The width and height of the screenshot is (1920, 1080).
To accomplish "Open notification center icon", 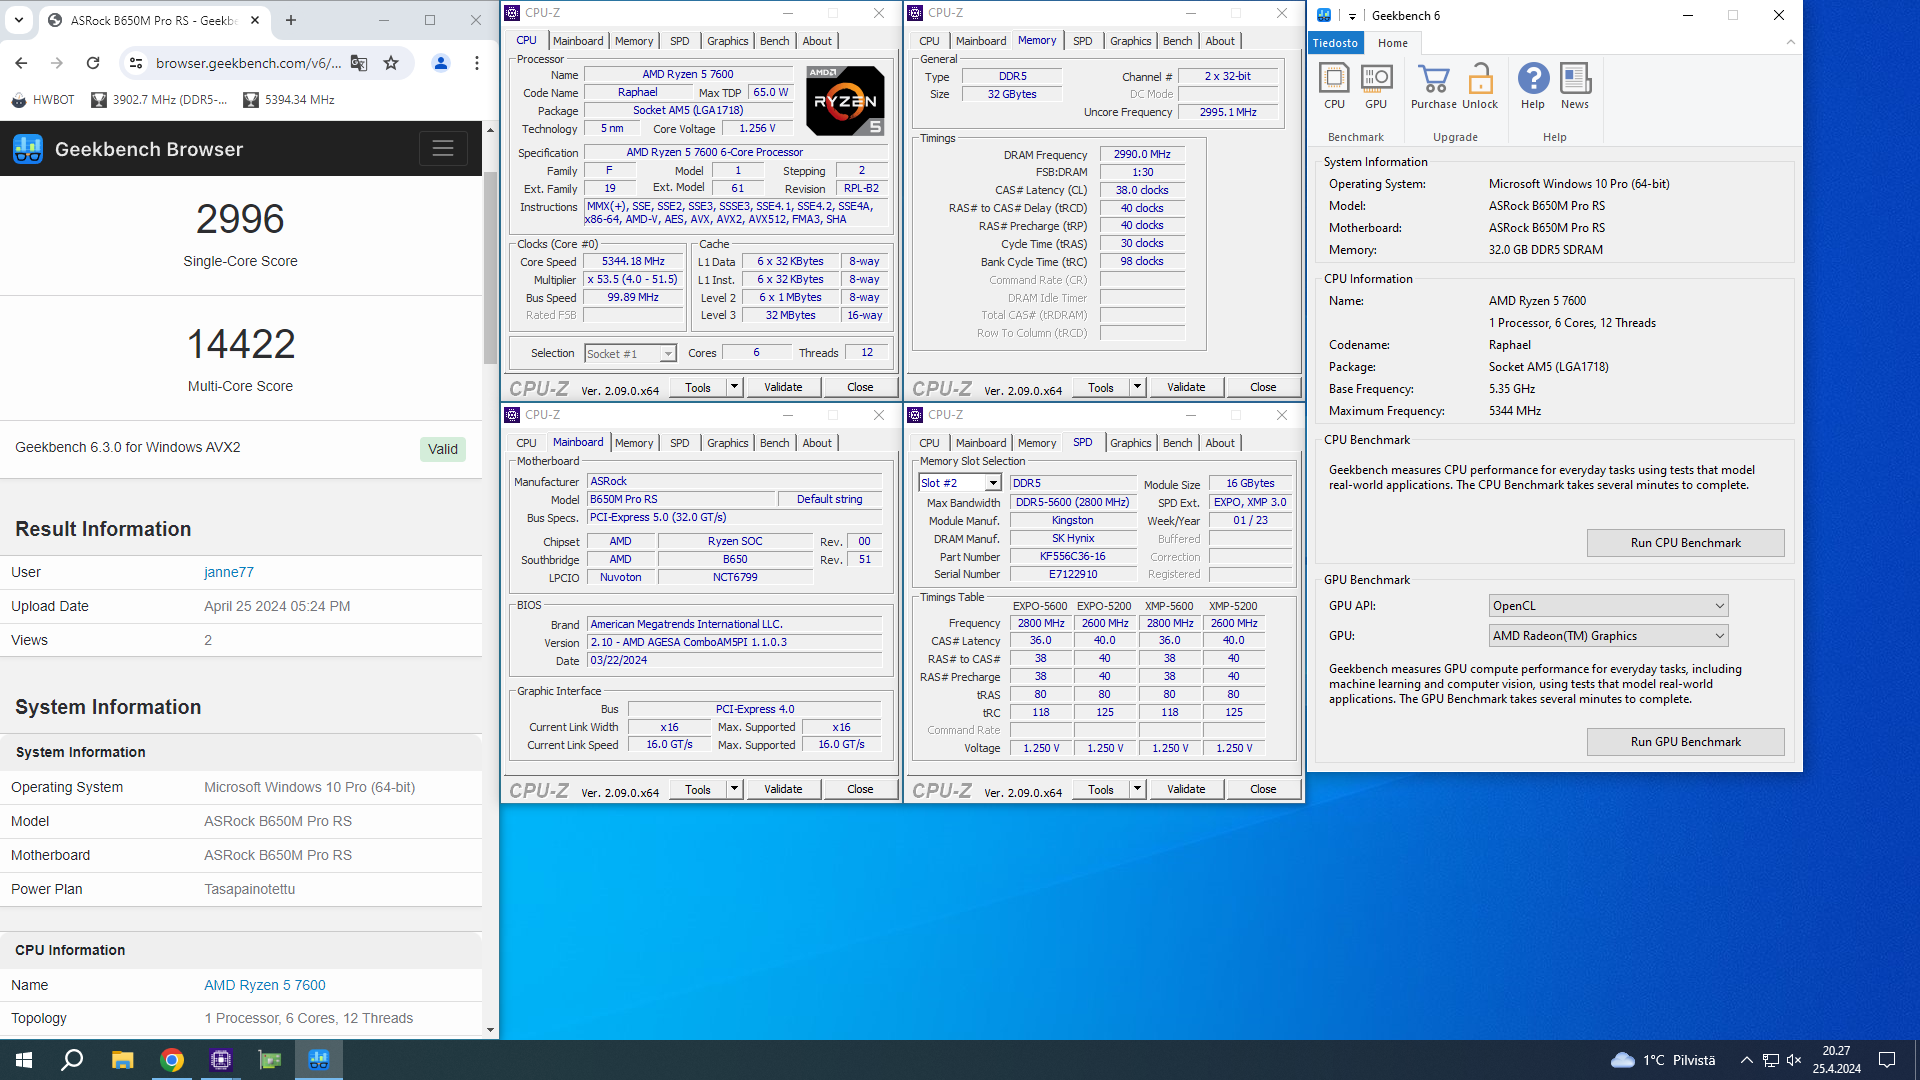I will pyautogui.click(x=1887, y=1060).
